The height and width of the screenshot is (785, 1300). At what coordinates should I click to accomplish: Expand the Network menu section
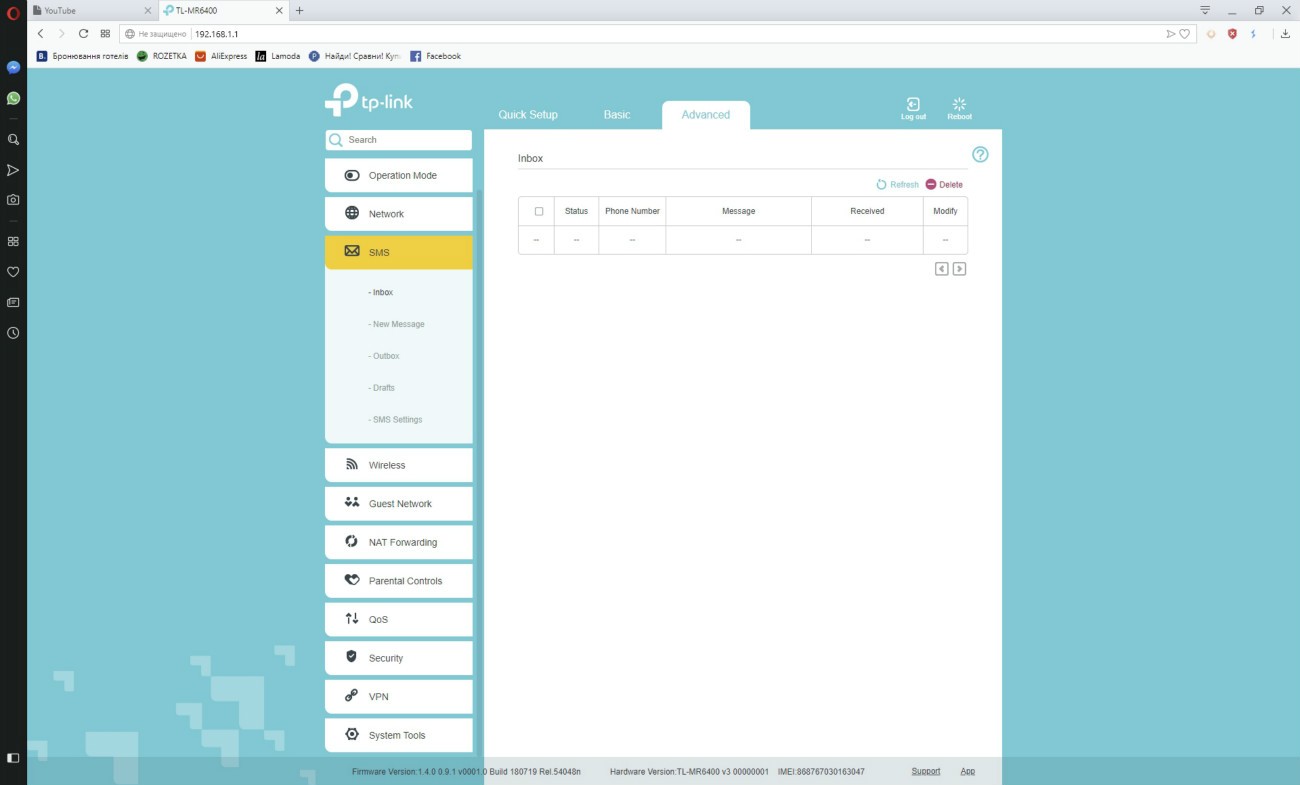click(x=398, y=214)
